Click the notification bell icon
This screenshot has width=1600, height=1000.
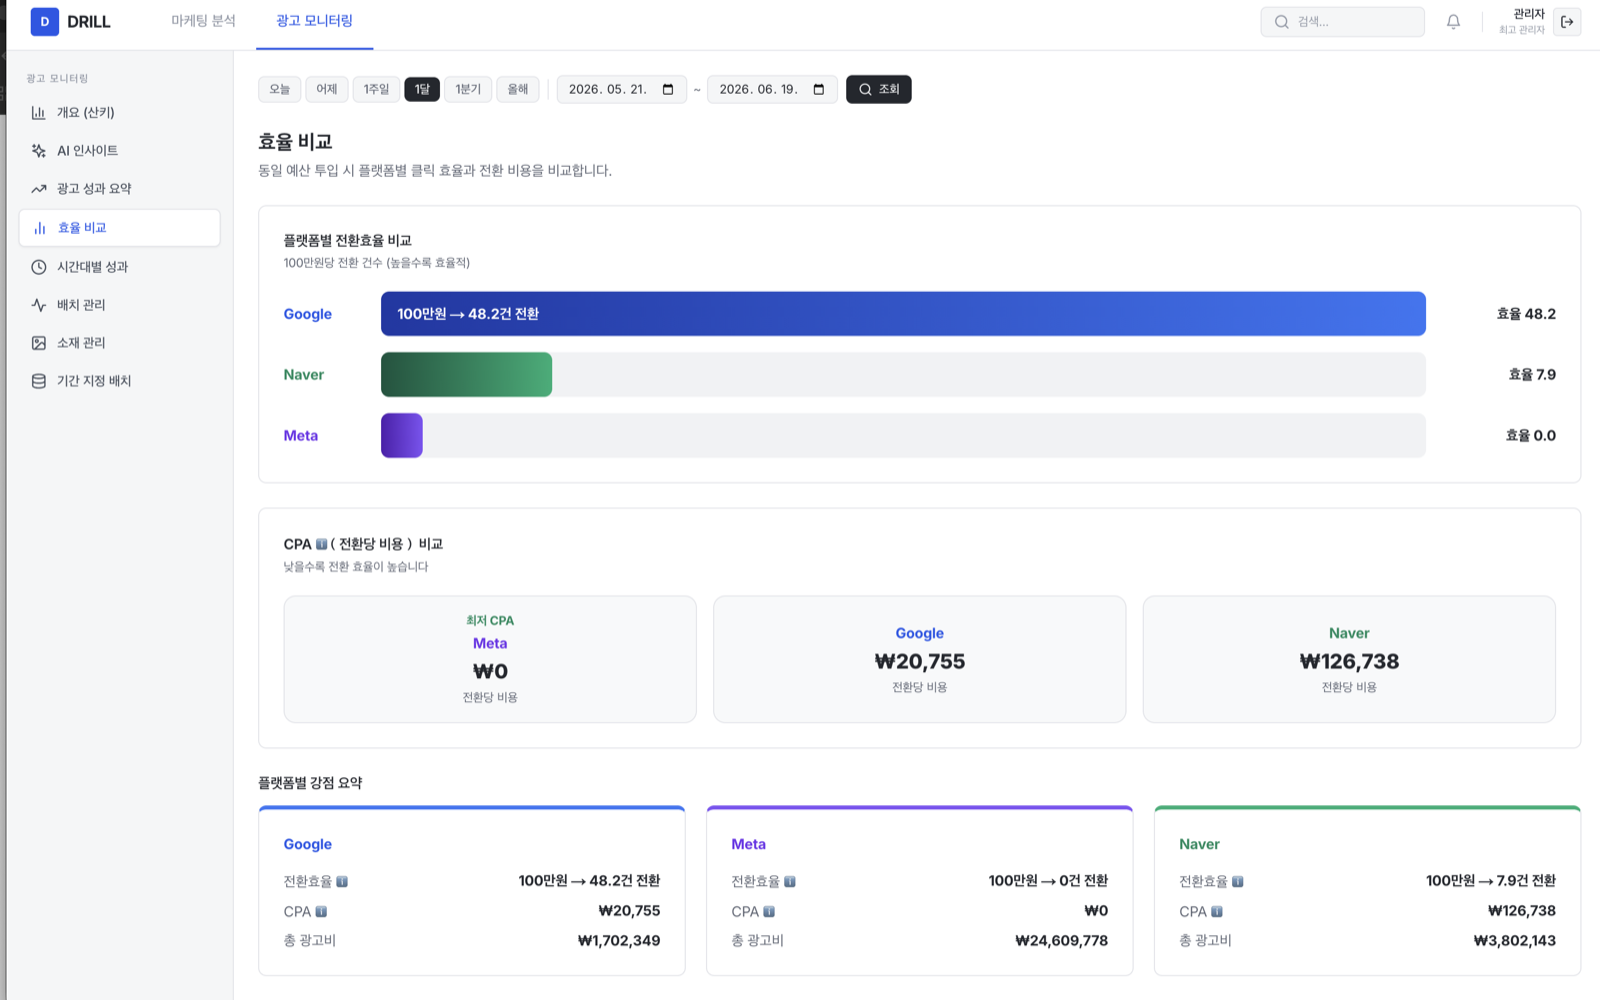[x=1453, y=22]
